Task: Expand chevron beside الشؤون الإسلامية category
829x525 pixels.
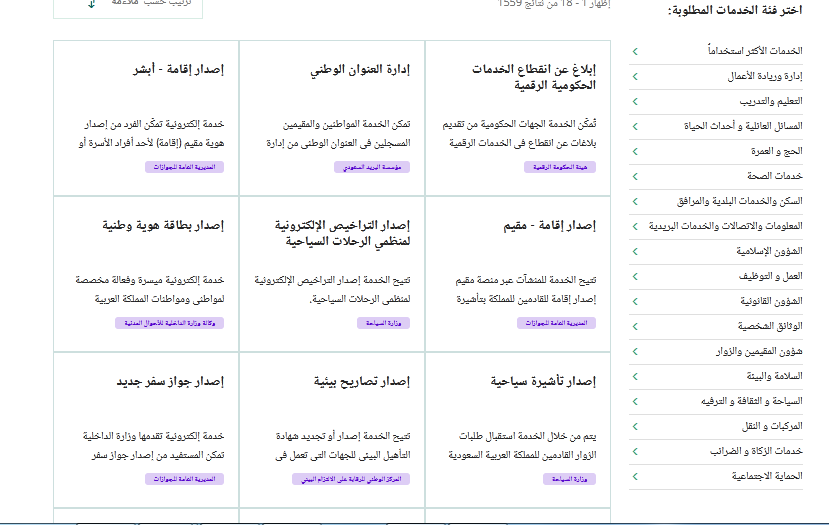Action: point(635,252)
